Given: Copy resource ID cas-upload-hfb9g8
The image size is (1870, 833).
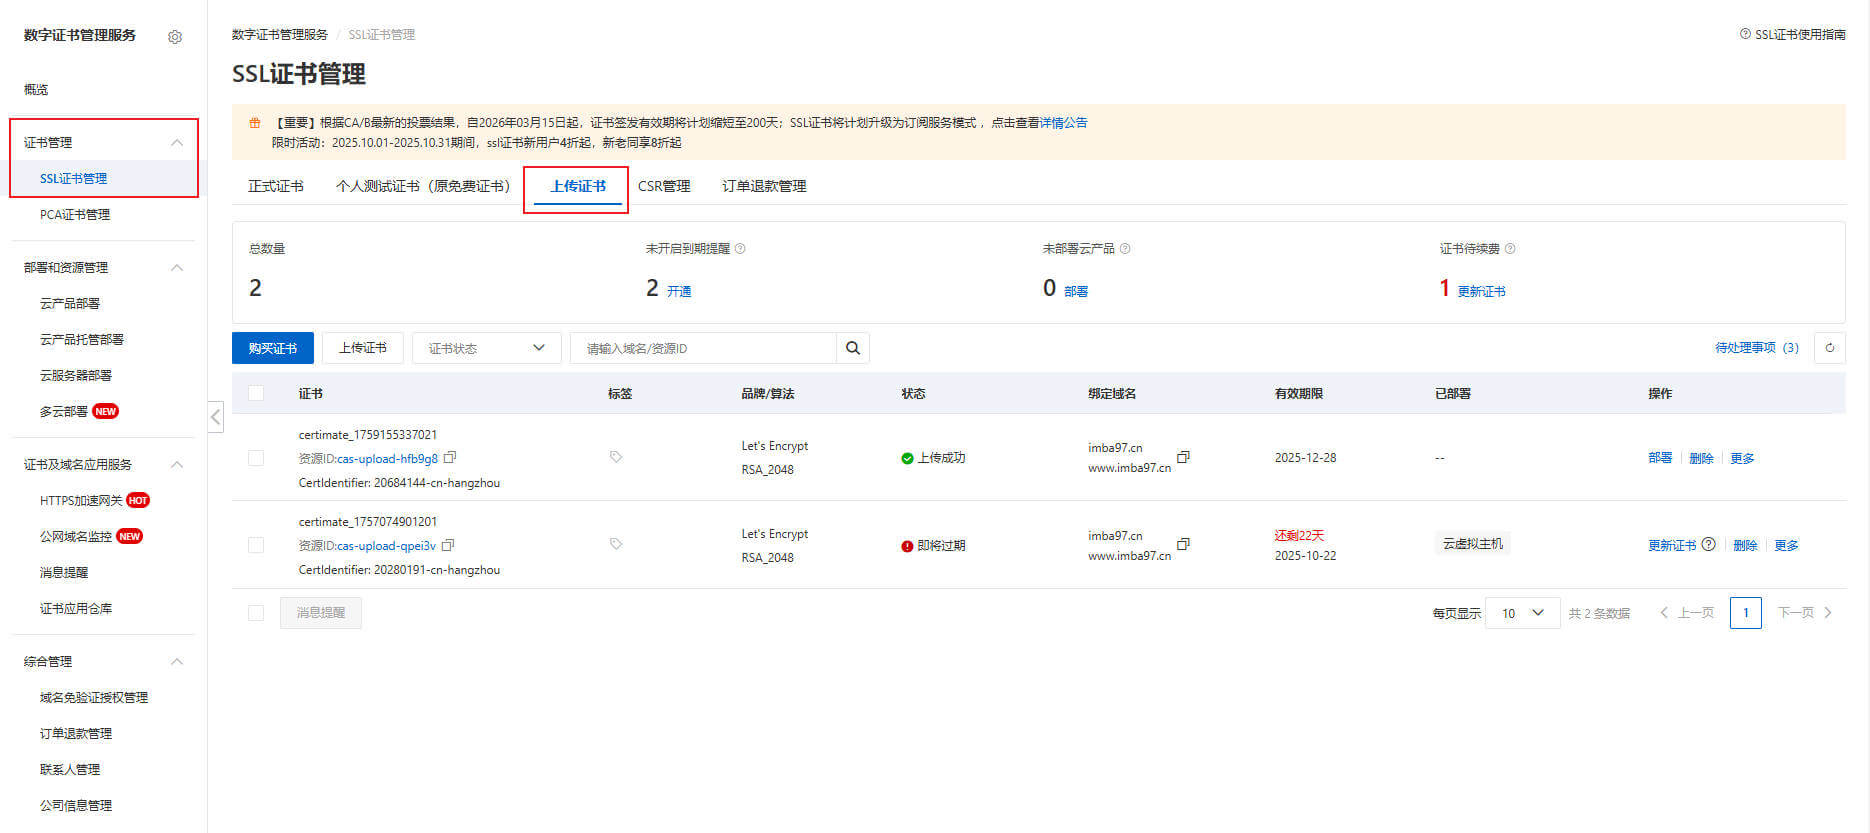Looking at the screenshot, I should coord(450,458).
